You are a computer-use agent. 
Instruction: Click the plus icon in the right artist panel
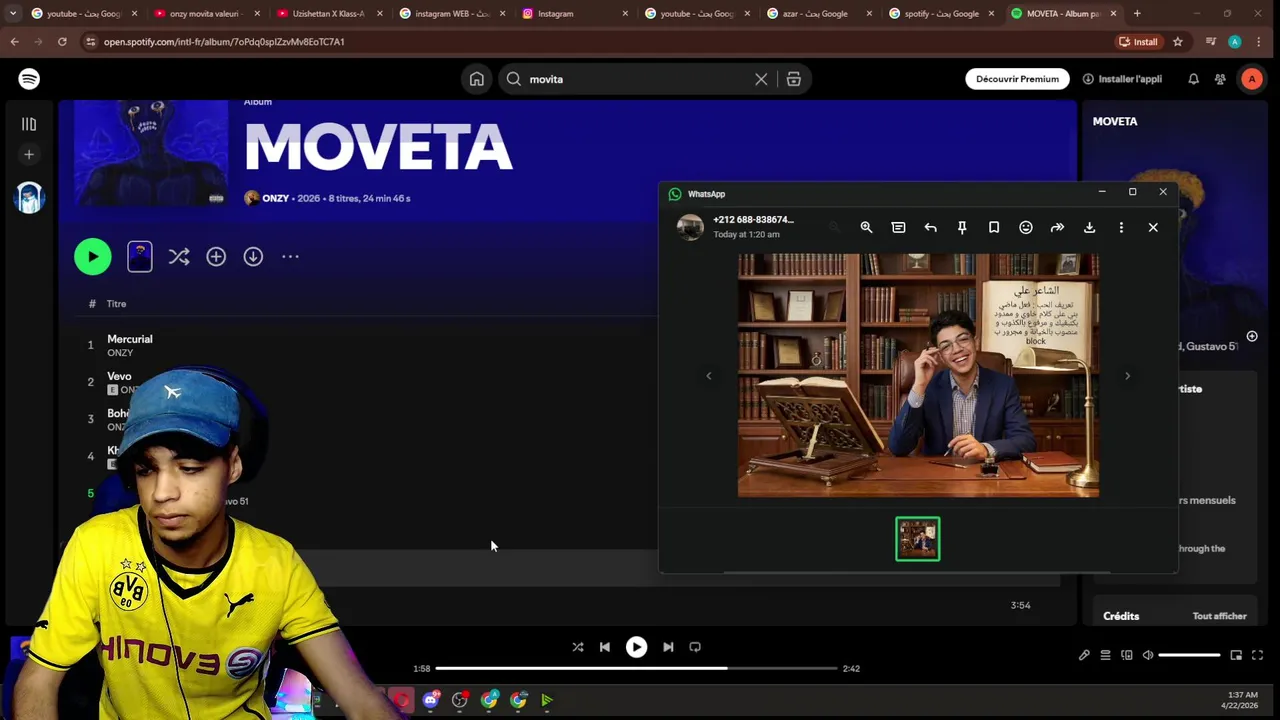(1251, 336)
